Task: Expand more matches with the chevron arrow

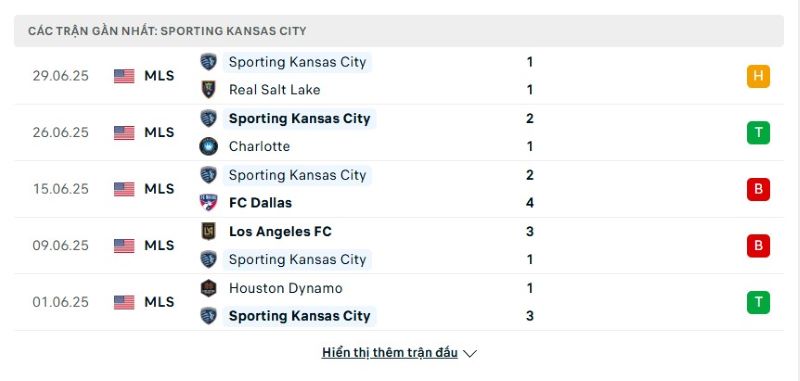Action: coord(470,353)
